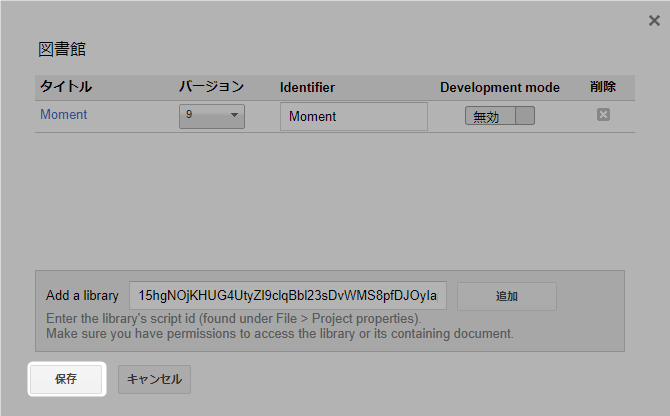The width and height of the screenshot is (670, 416).
Task: Close the 図書館 dialog with the X
Action: (654, 21)
